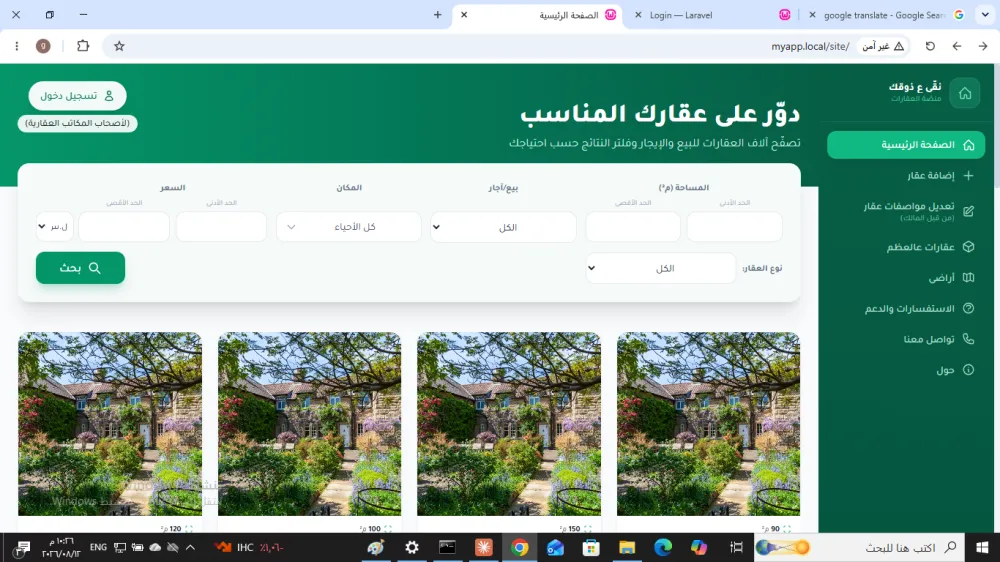Open the browser extensions puzzle icon
This screenshot has height=562, width=1000.
[83, 46]
